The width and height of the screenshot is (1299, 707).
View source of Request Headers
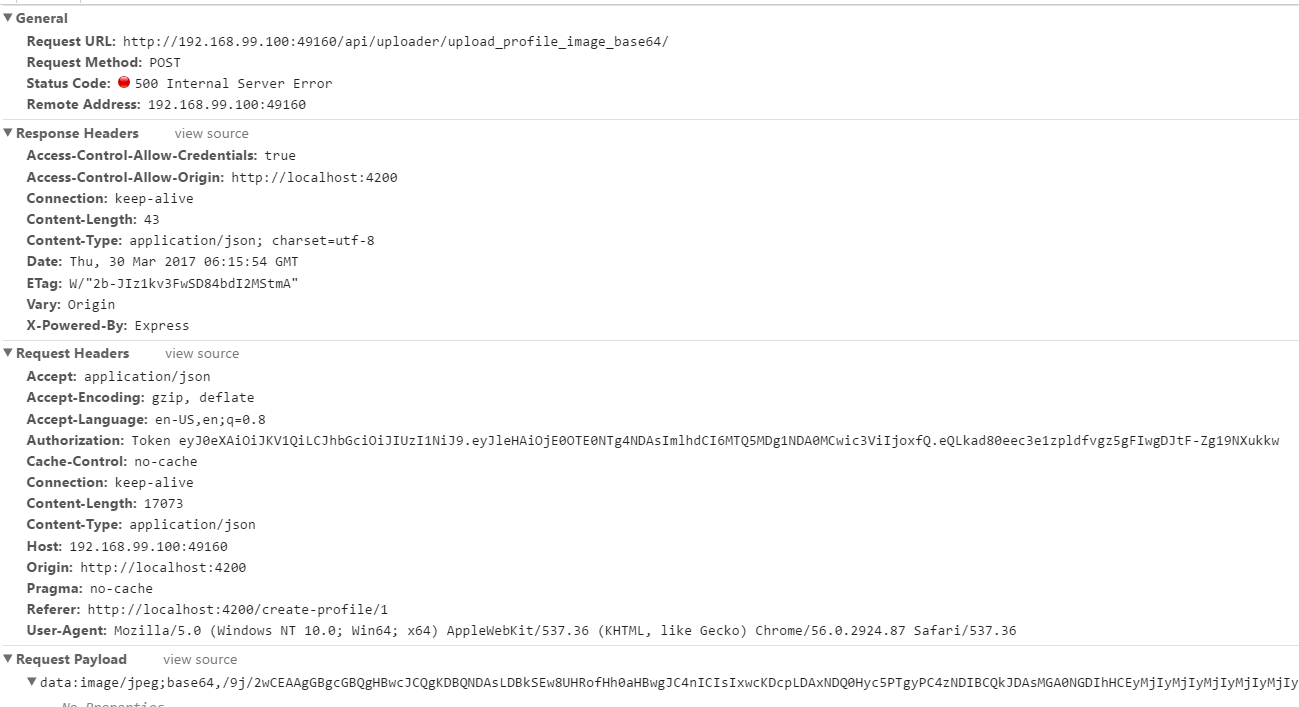(201, 353)
